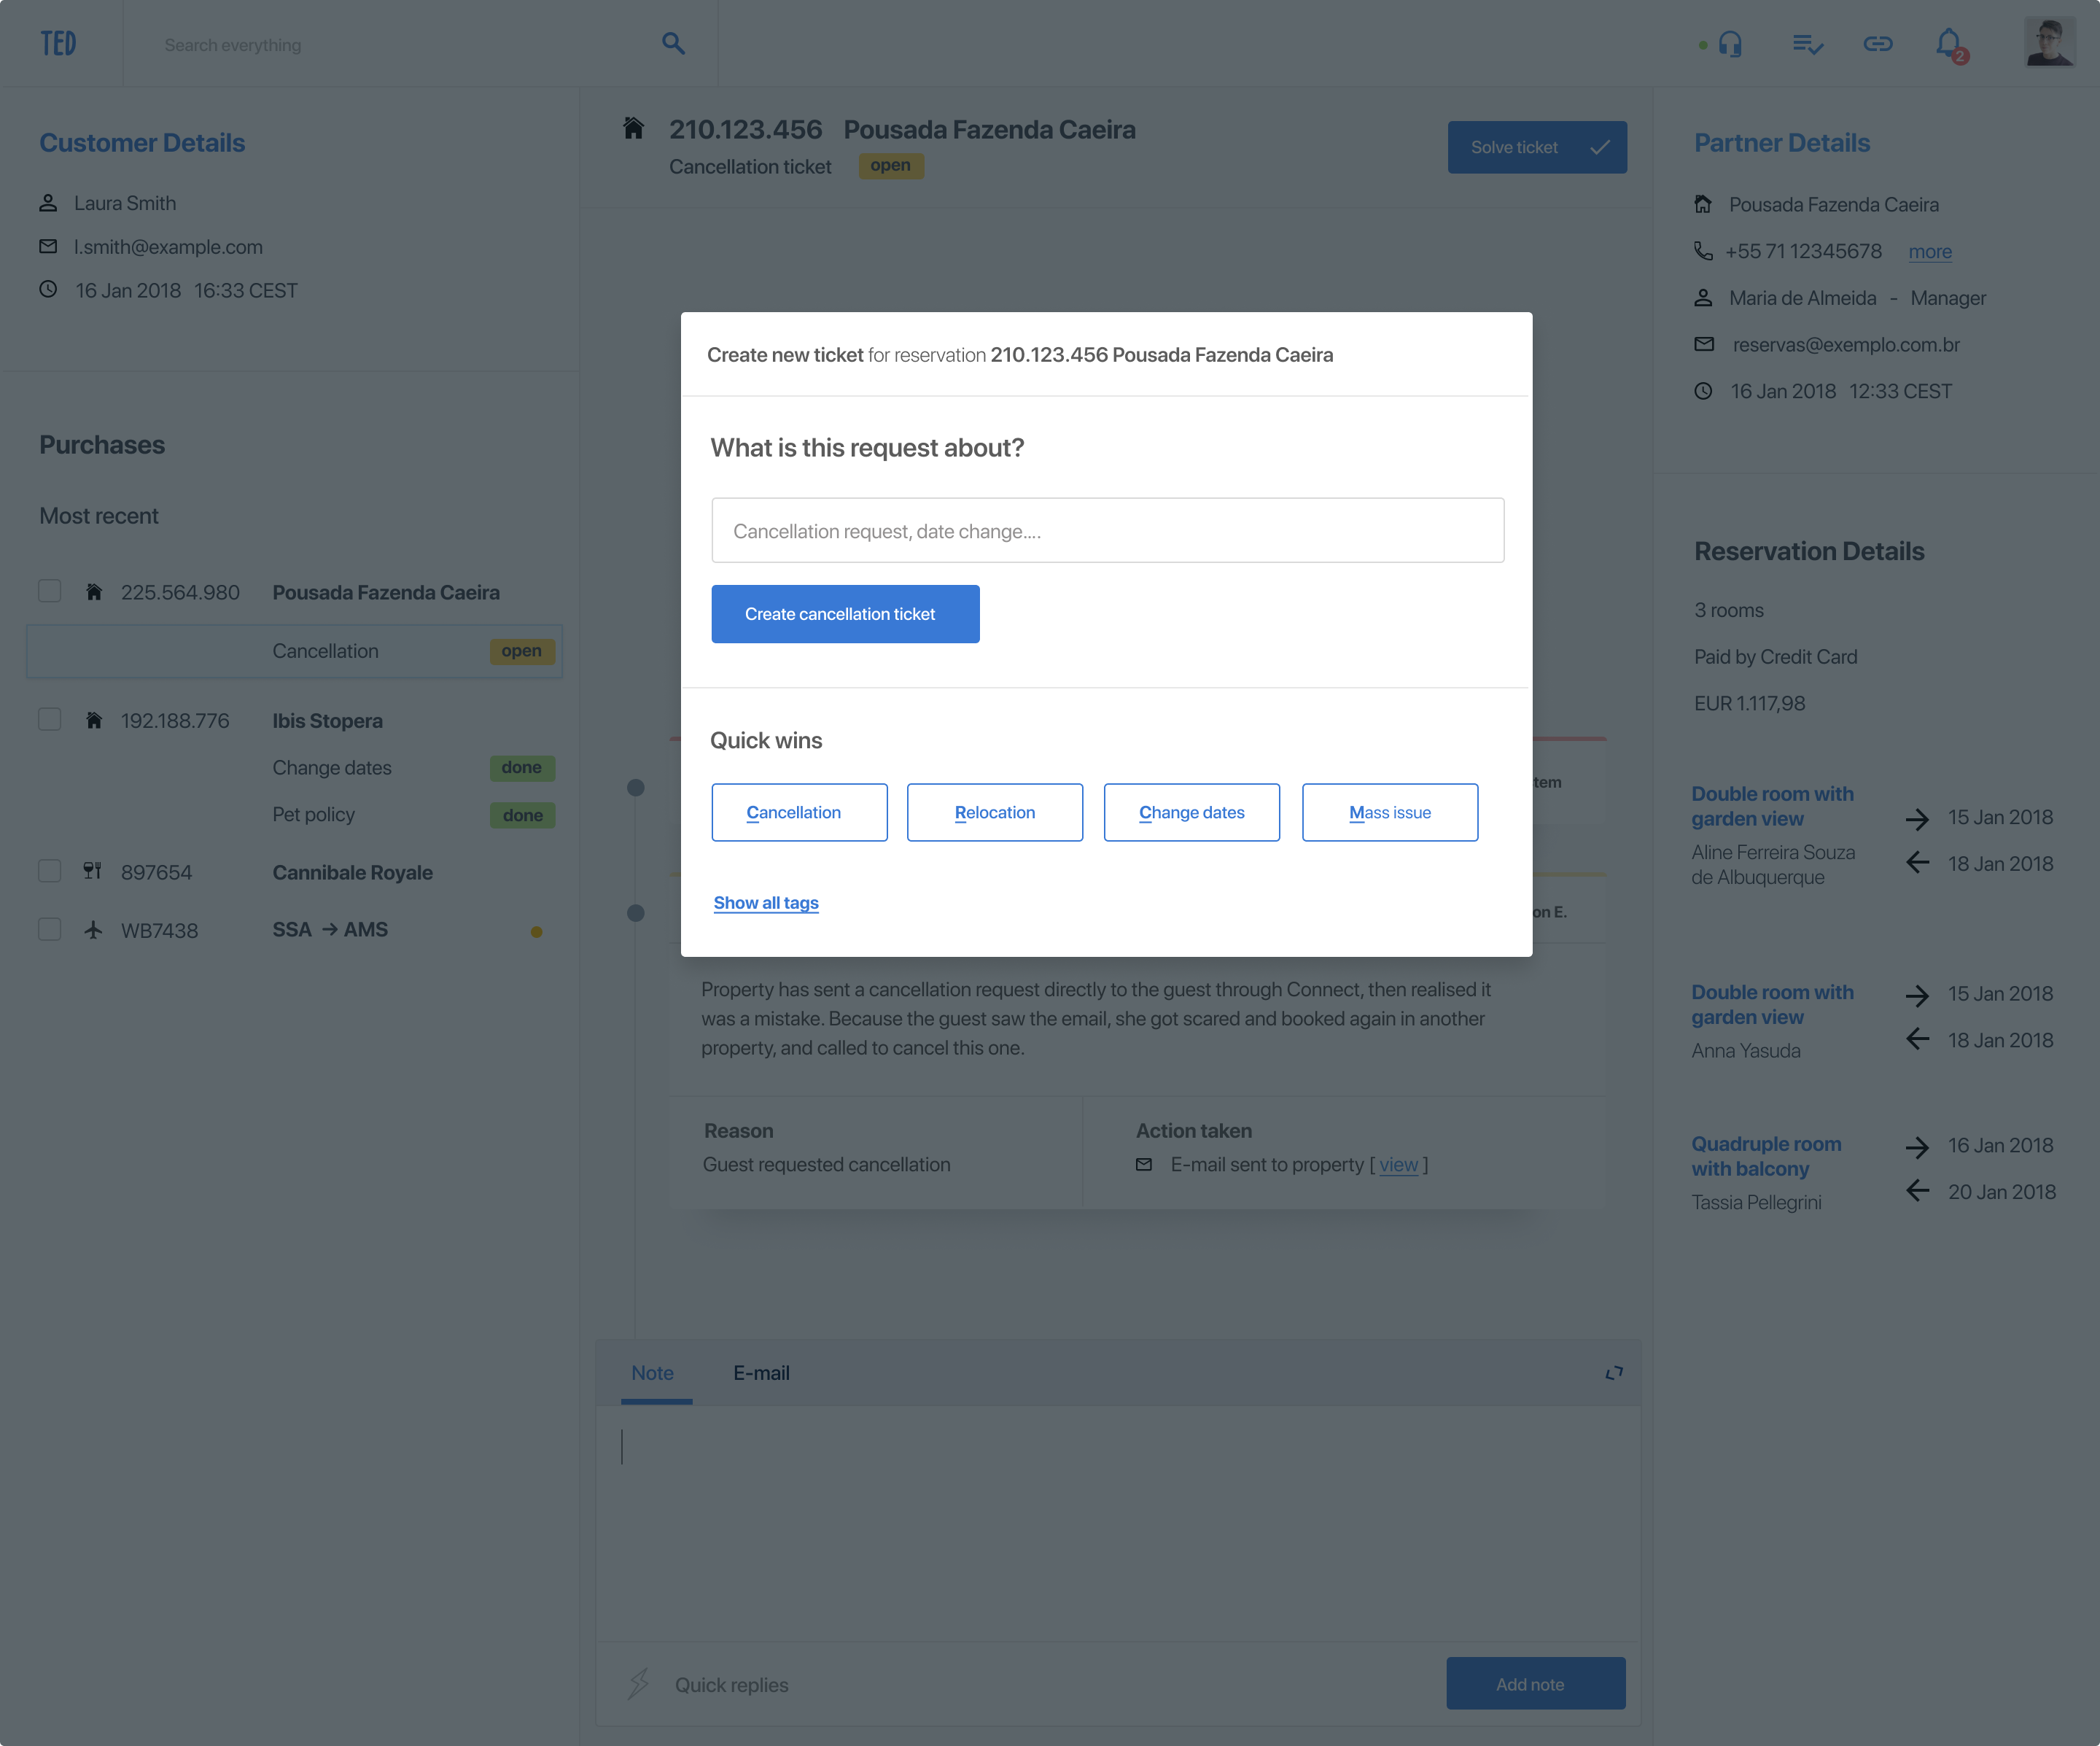Click the TED logo
The height and width of the screenshot is (1746, 2100).
click(x=58, y=44)
